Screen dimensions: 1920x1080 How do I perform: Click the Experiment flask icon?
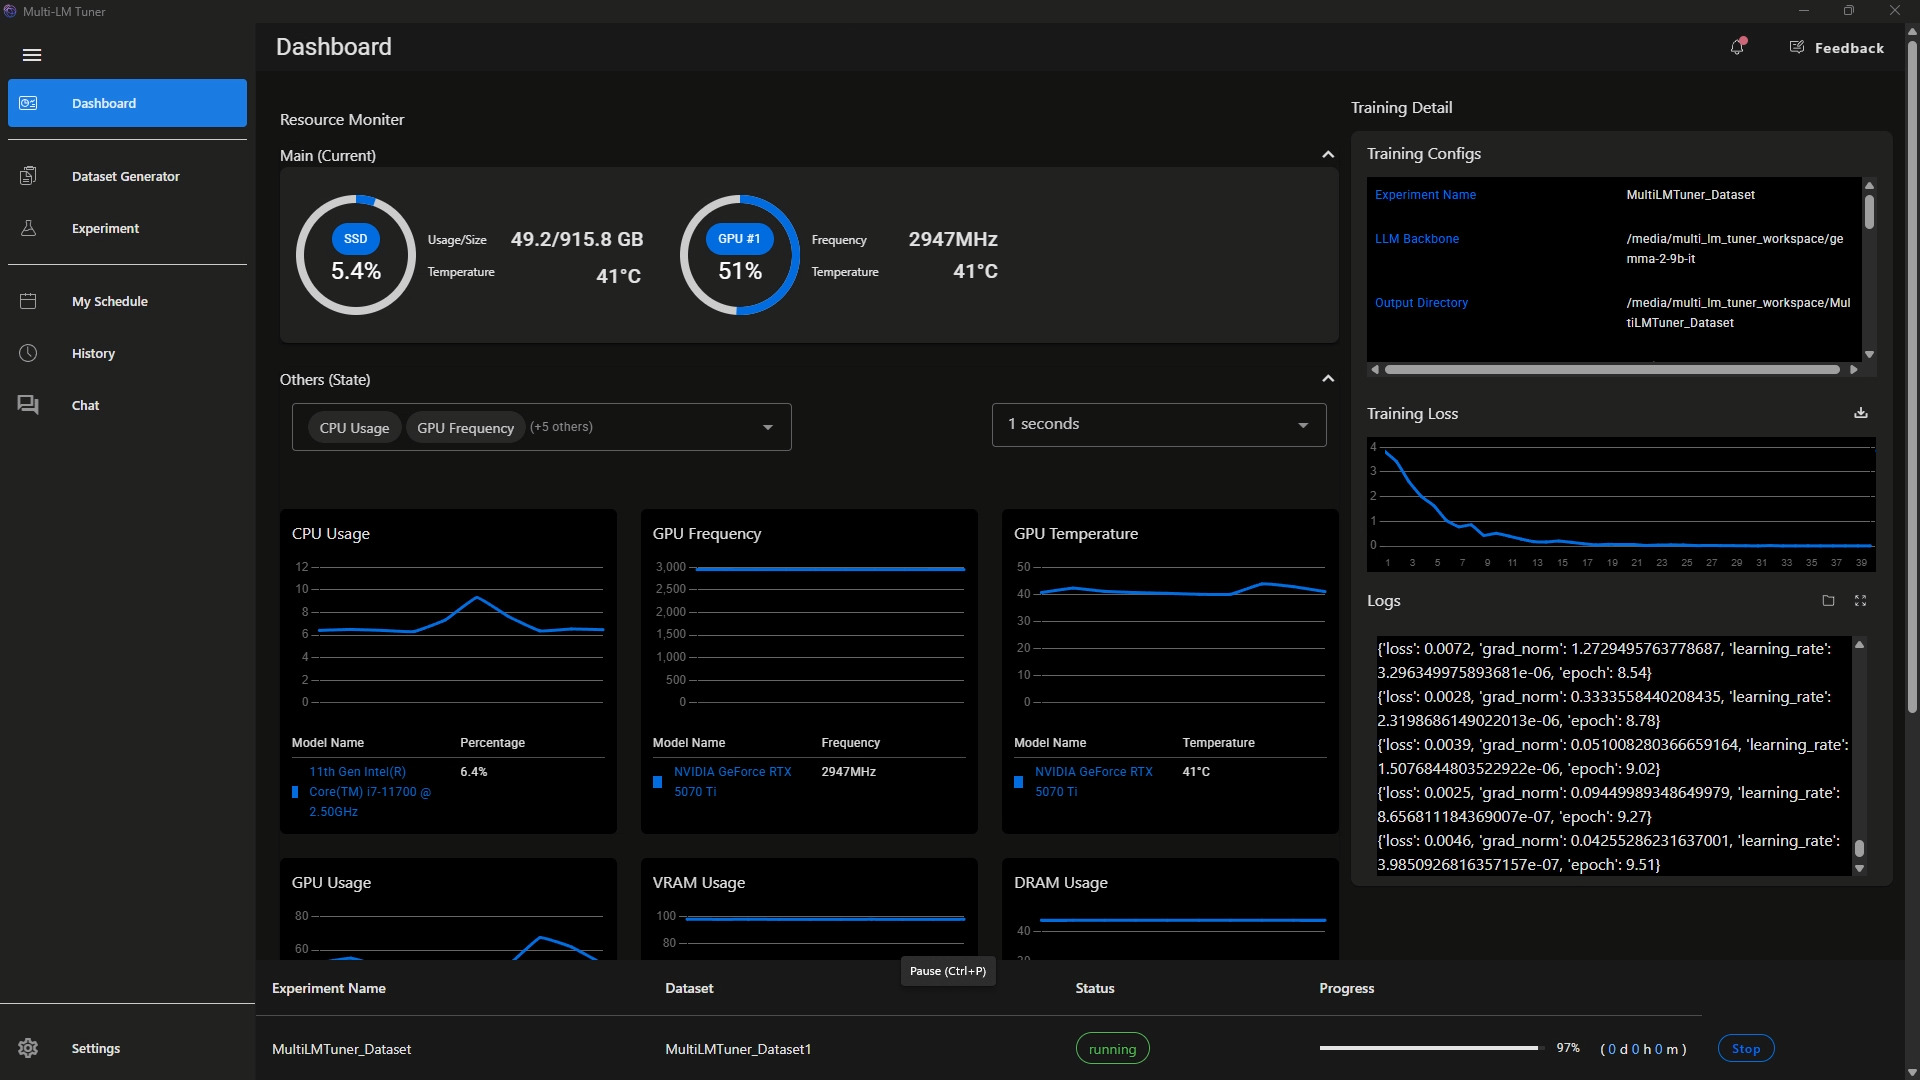coord(28,228)
